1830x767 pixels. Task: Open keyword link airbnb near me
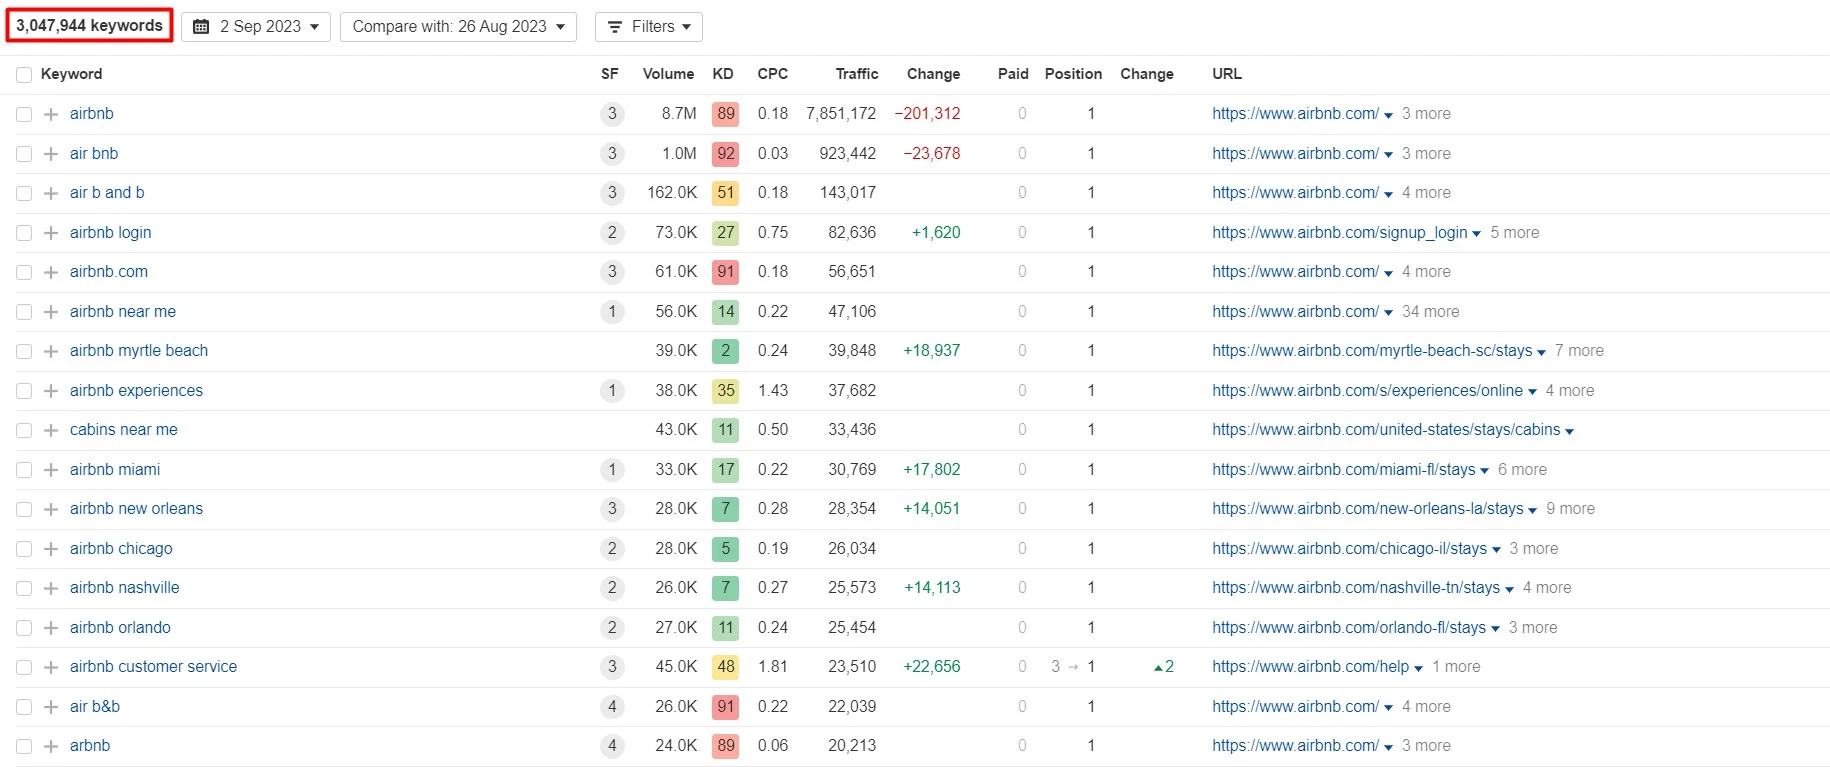click(x=123, y=312)
